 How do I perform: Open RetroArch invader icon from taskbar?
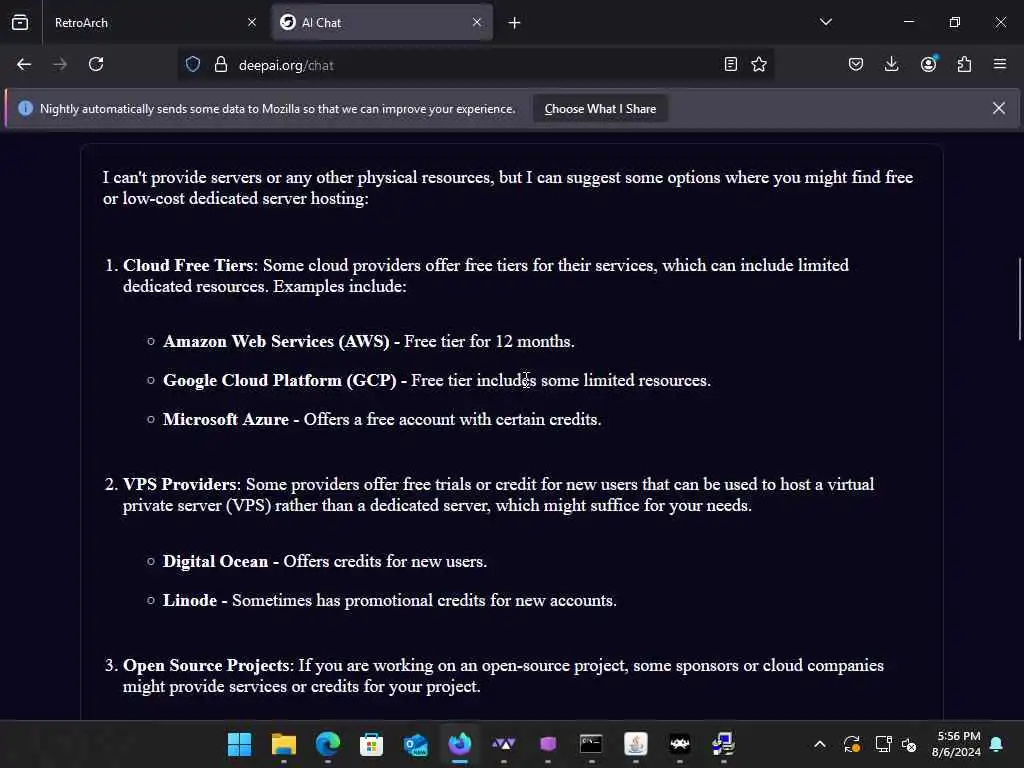point(679,744)
